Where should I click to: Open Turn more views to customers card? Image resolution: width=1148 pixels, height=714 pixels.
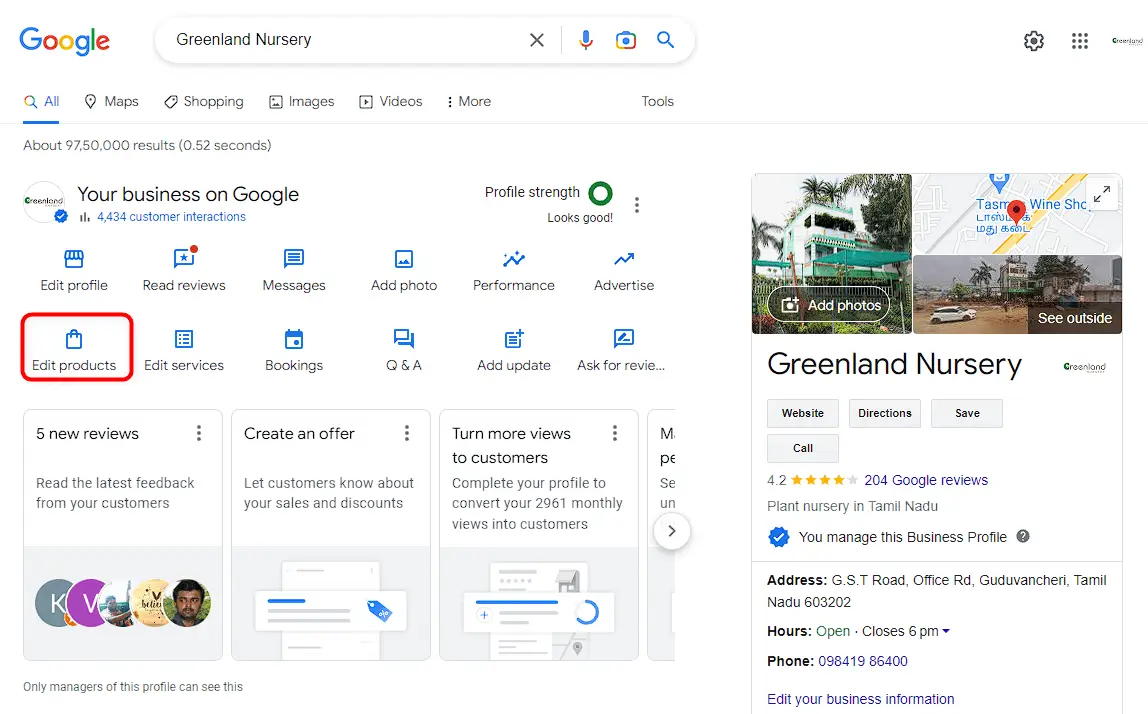point(539,535)
